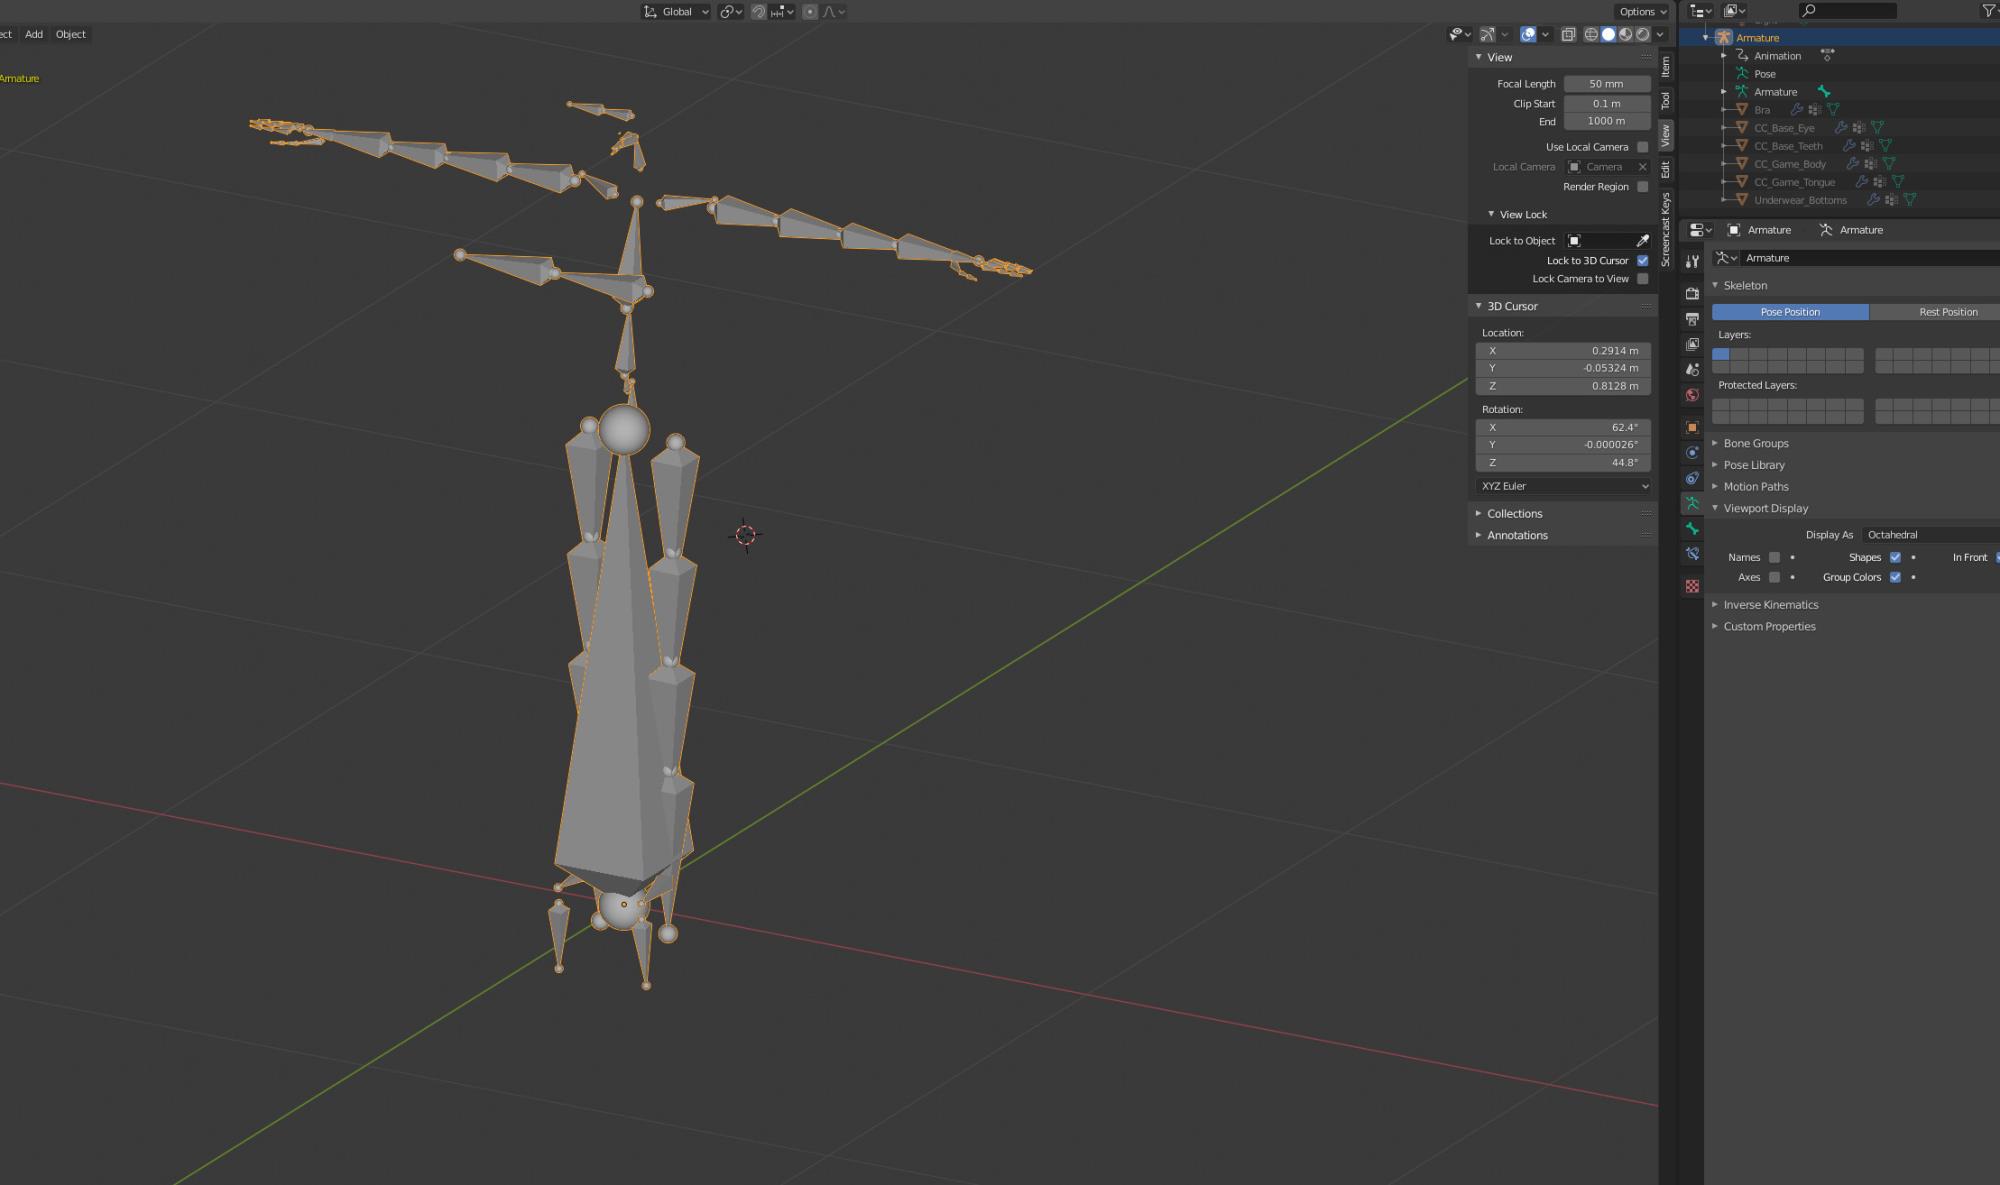The image size is (2000, 1185).
Task: Open the Screencast Keys sidebar tab
Action: pos(1665,230)
